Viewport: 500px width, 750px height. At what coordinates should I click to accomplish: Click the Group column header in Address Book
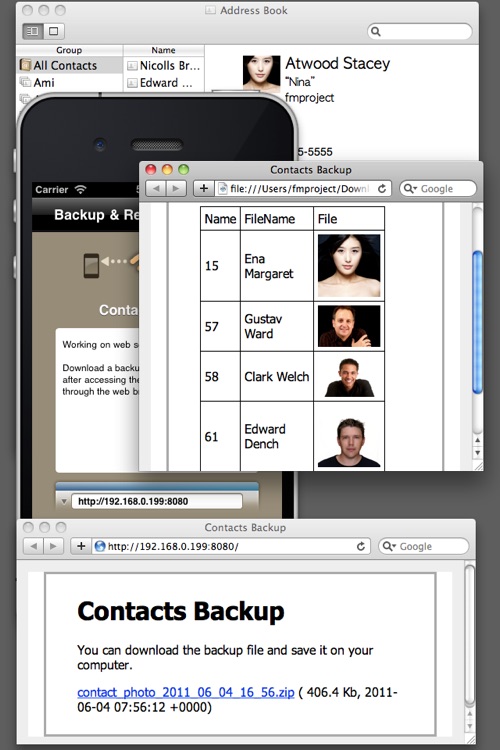pos(69,50)
